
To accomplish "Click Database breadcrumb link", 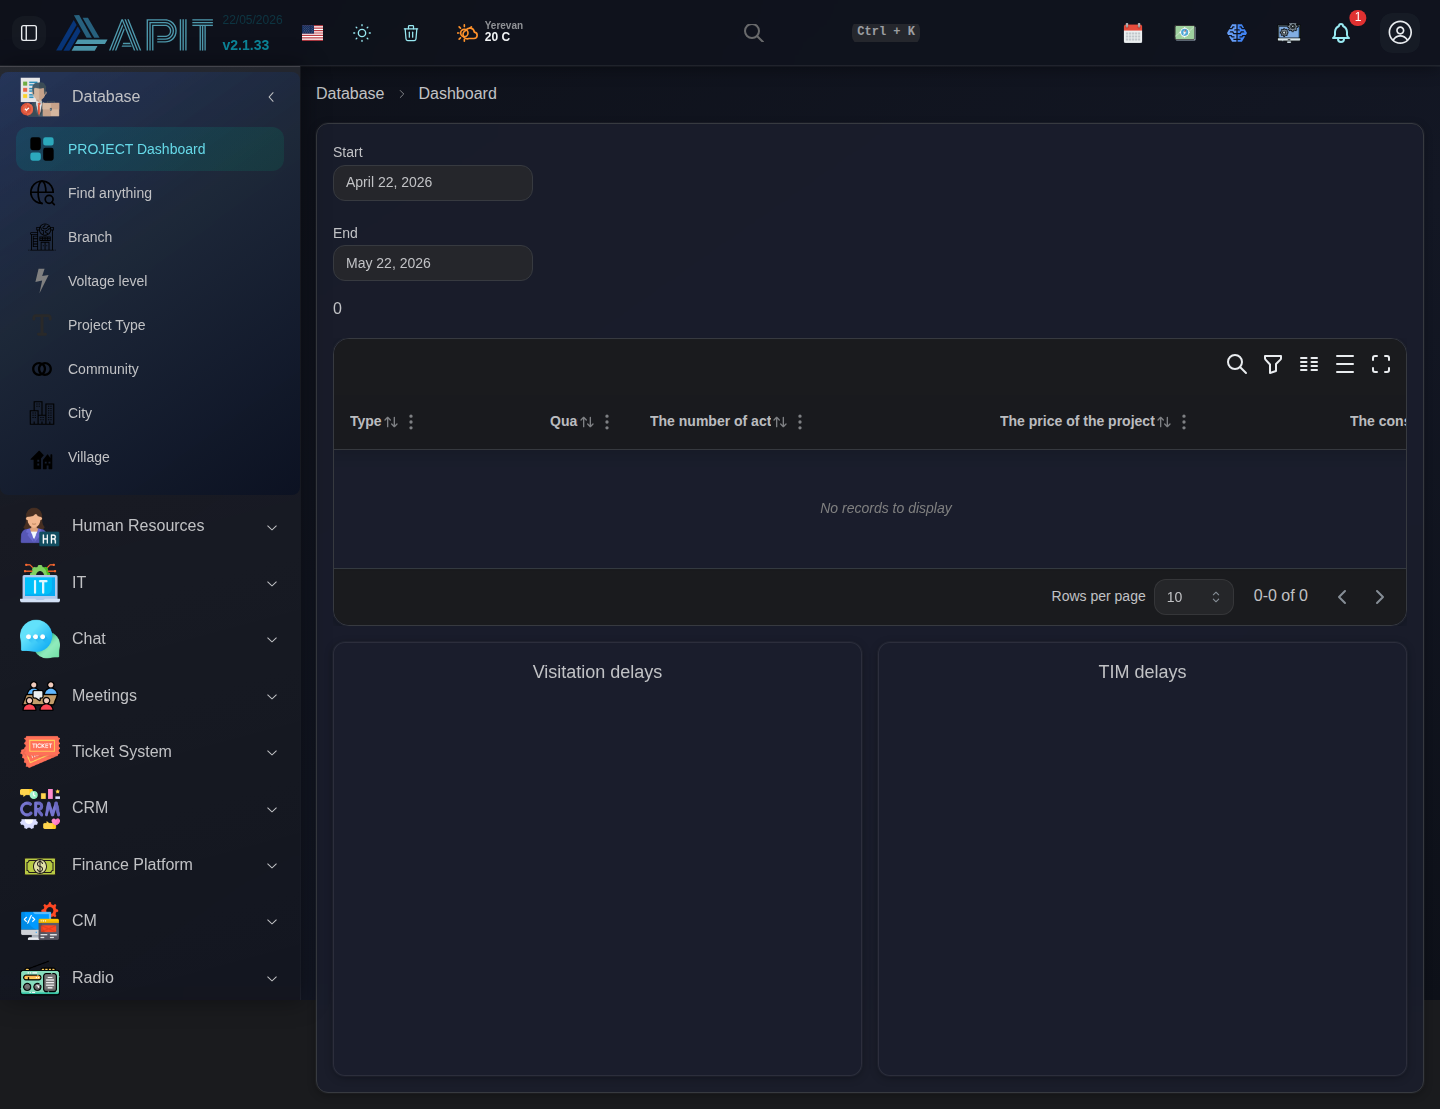I will (350, 93).
